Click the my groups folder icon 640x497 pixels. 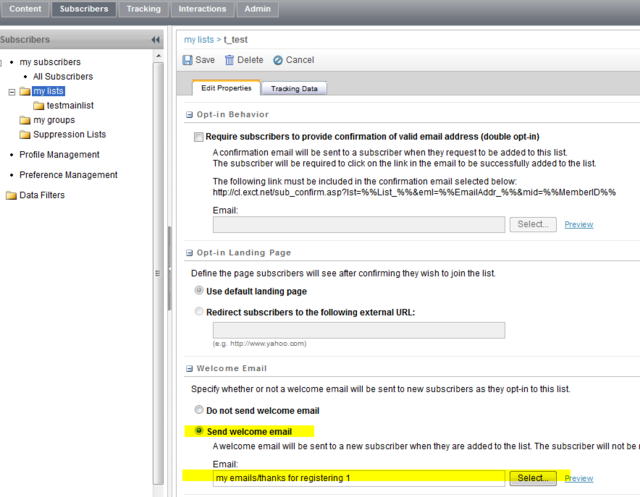coord(25,120)
